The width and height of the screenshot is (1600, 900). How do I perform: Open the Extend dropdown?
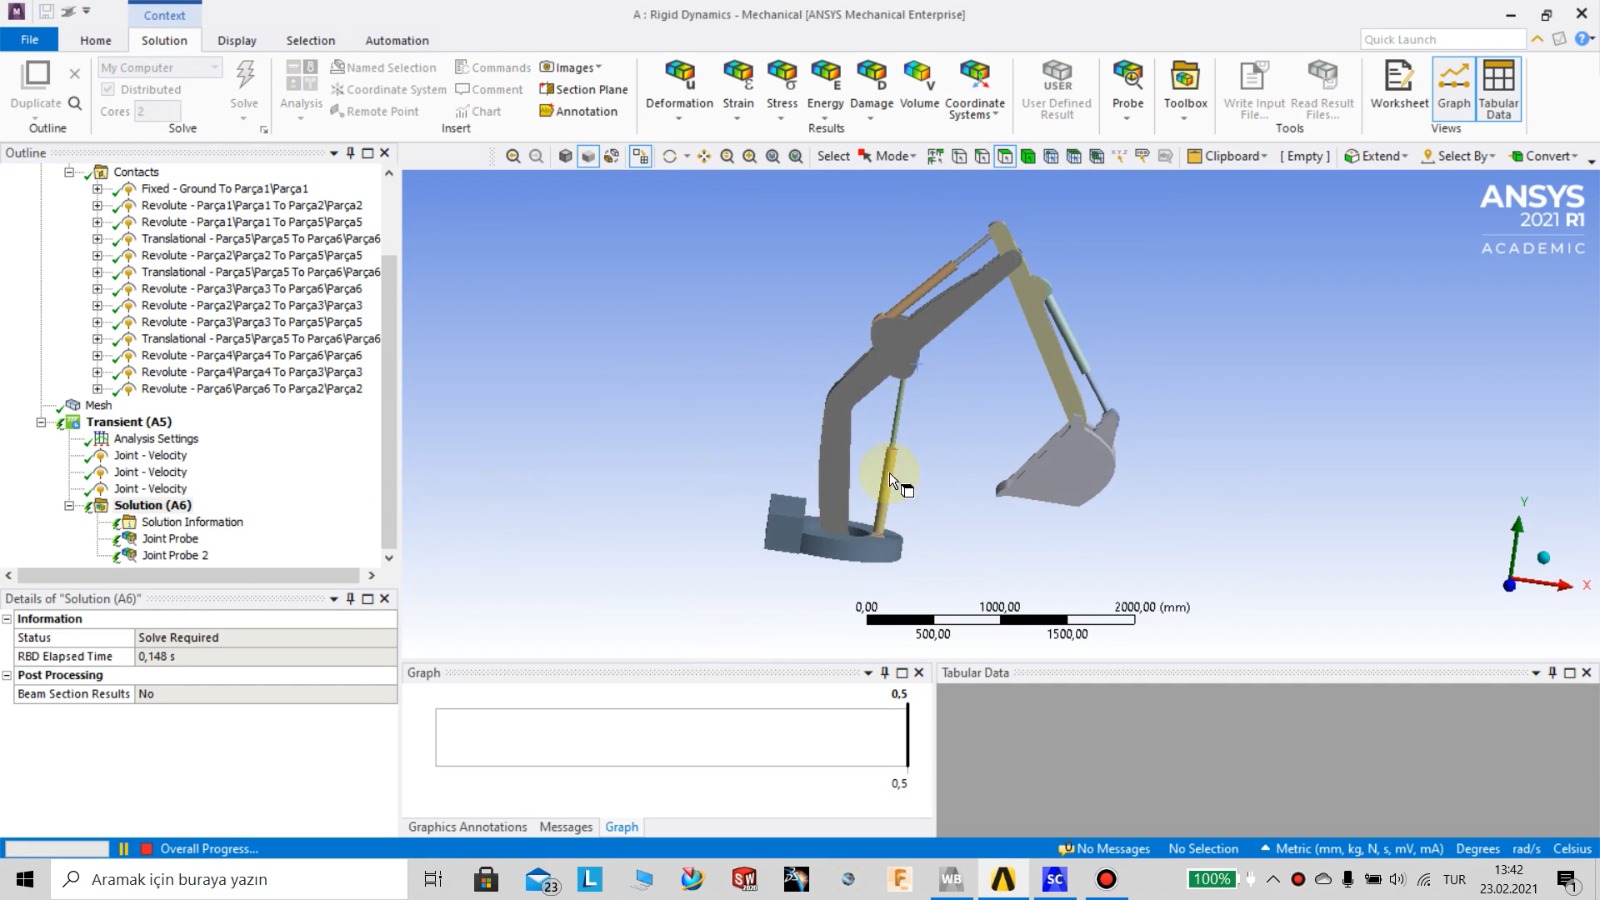pos(1376,156)
